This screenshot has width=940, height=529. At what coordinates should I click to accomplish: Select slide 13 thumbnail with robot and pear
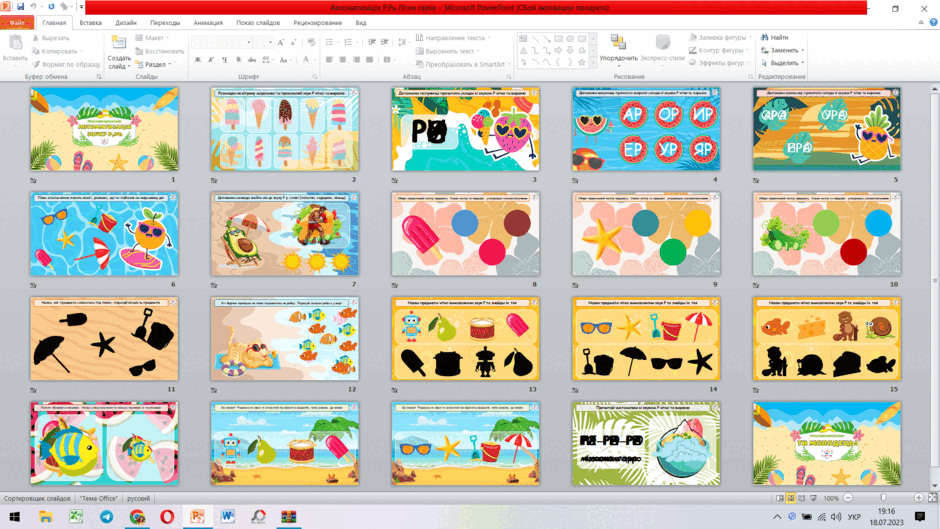465,339
